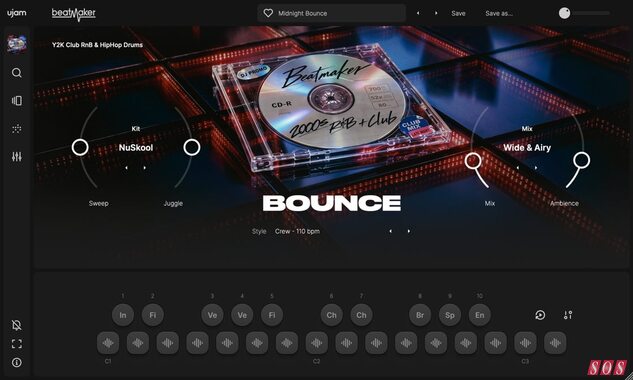Toggle the latch replay icon beside pattern pads
633x380 pixels.
pos(540,315)
